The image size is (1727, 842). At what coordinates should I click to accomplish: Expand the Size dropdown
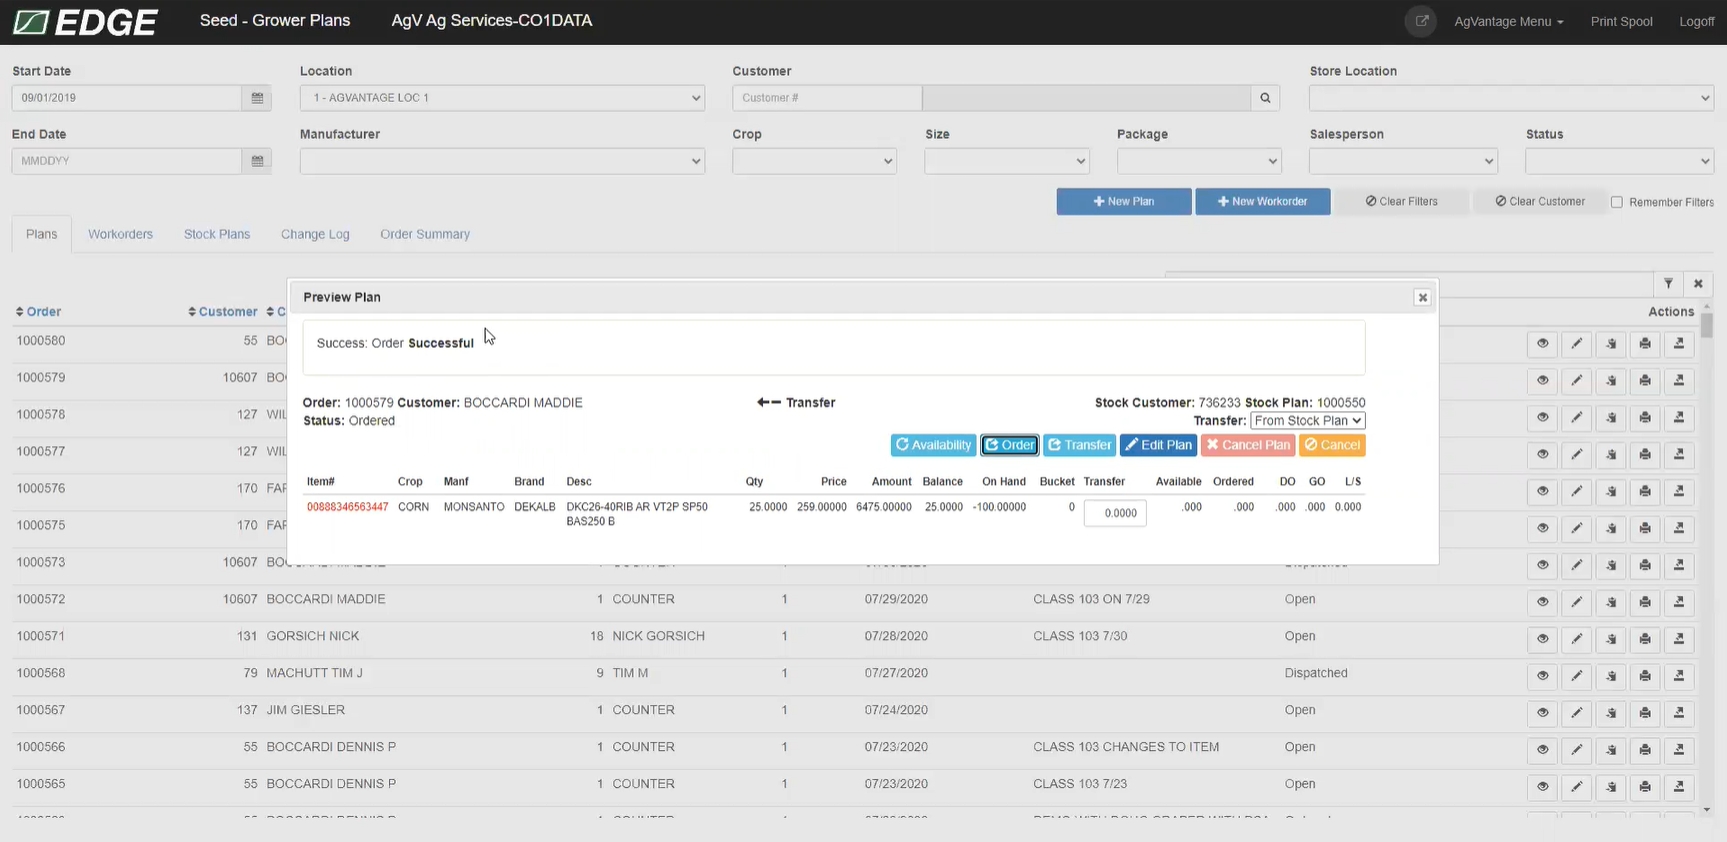coord(1007,161)
